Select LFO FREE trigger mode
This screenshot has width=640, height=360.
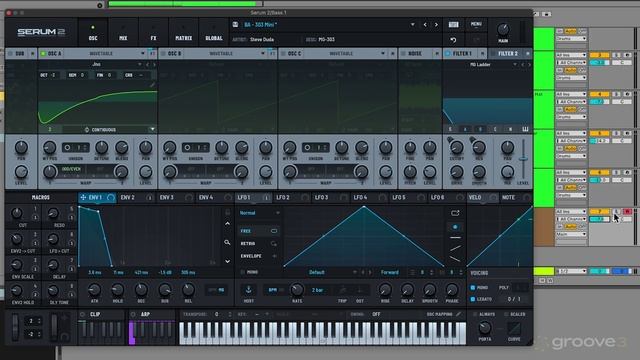pyautogui.click(x=259, y=231)
